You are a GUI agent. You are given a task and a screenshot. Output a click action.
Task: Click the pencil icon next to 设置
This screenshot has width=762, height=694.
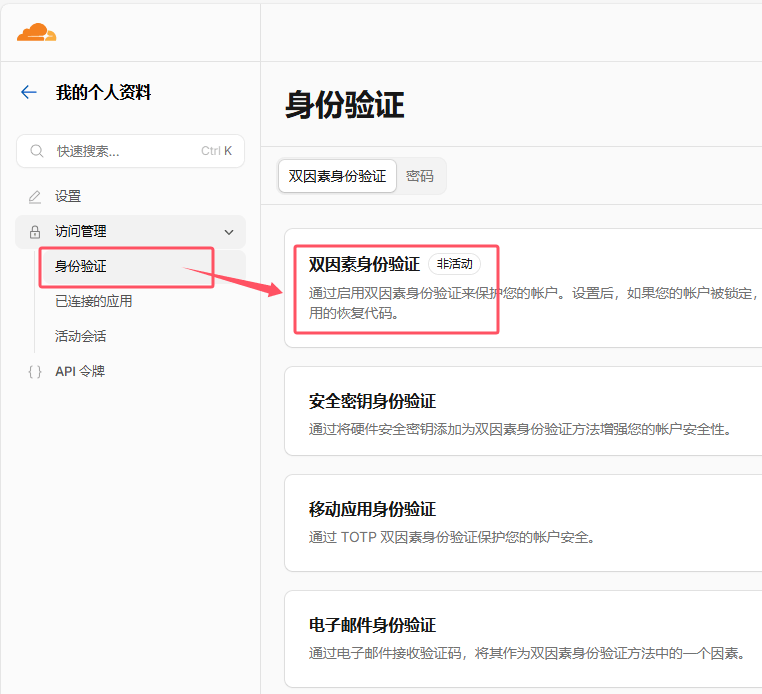coord(35,197)
